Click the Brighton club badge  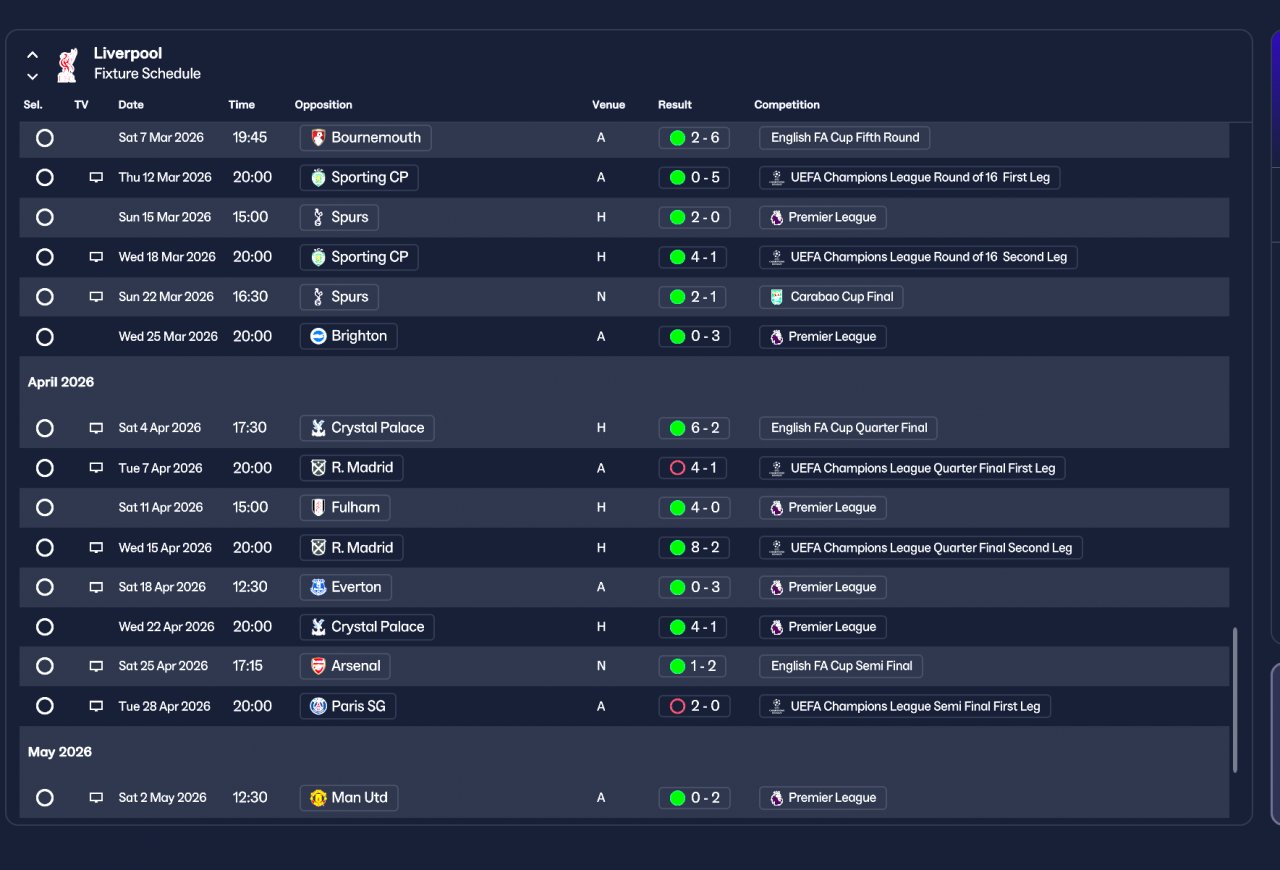[x=318, y=336]
